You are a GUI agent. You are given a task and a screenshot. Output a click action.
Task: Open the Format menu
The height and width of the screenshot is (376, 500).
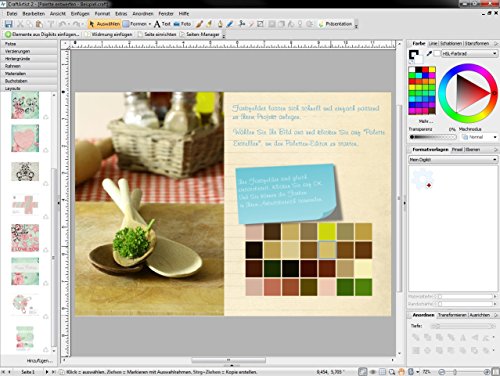coord(102,14)
